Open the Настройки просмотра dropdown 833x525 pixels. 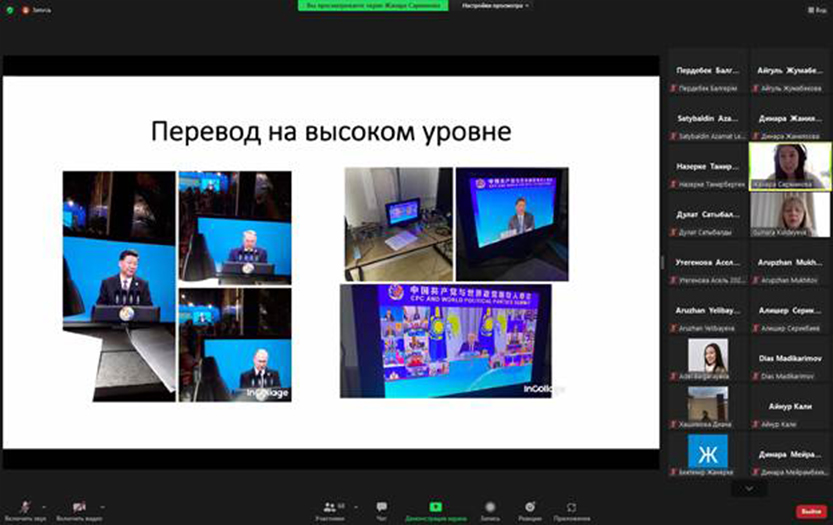pos(496,6)
